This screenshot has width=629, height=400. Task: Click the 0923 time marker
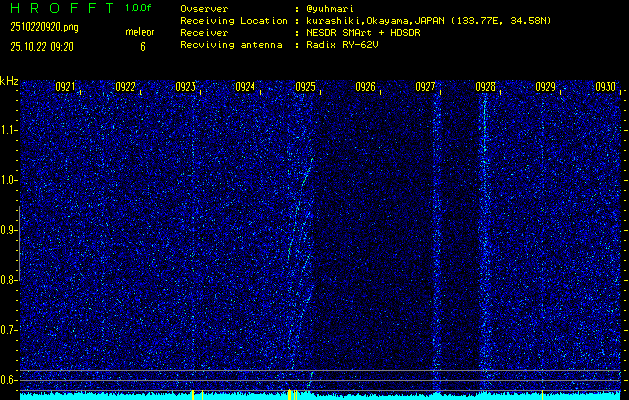(x=185, y=87)
